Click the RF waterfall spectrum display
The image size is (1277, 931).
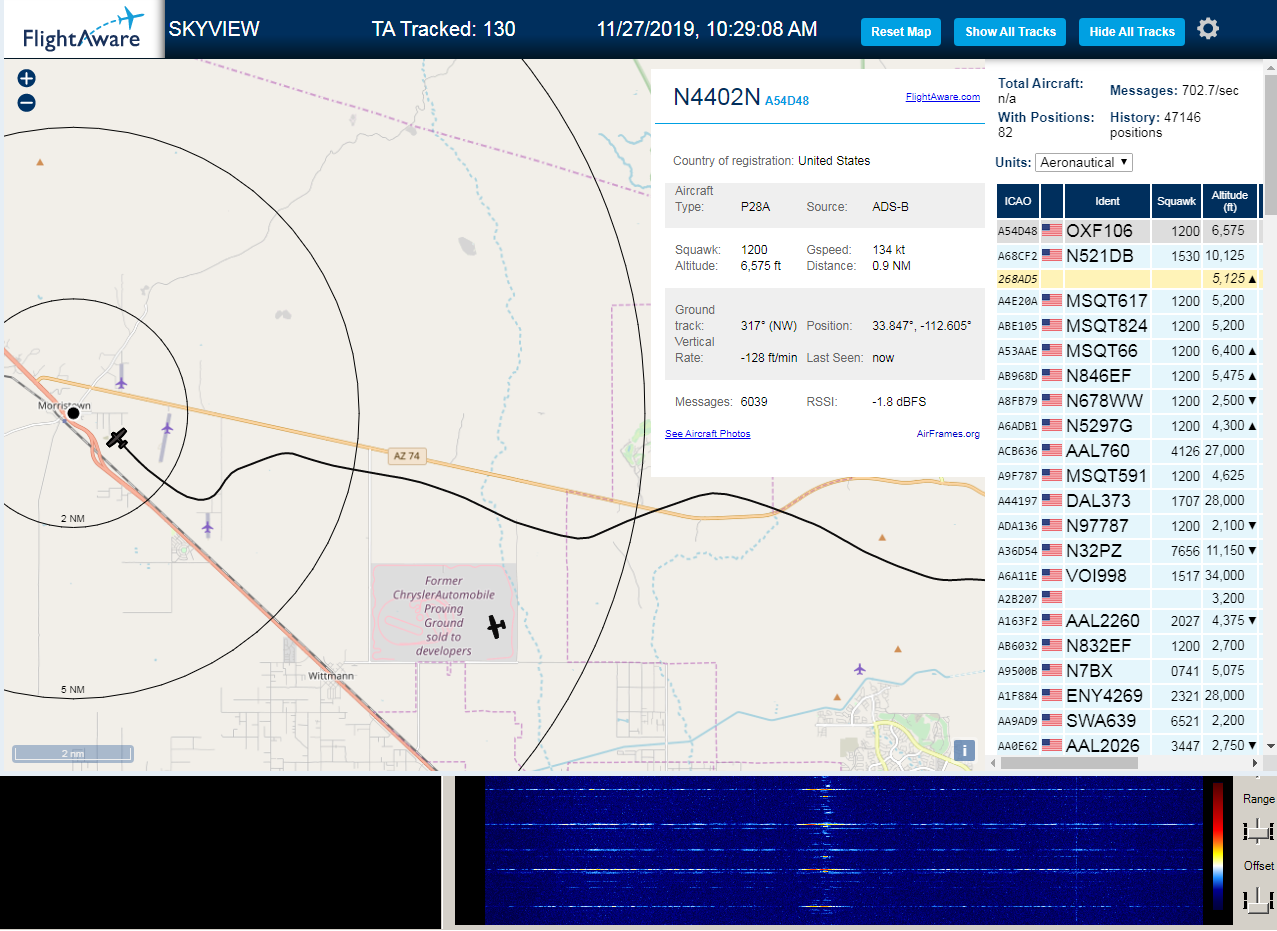tap(845, 851)
